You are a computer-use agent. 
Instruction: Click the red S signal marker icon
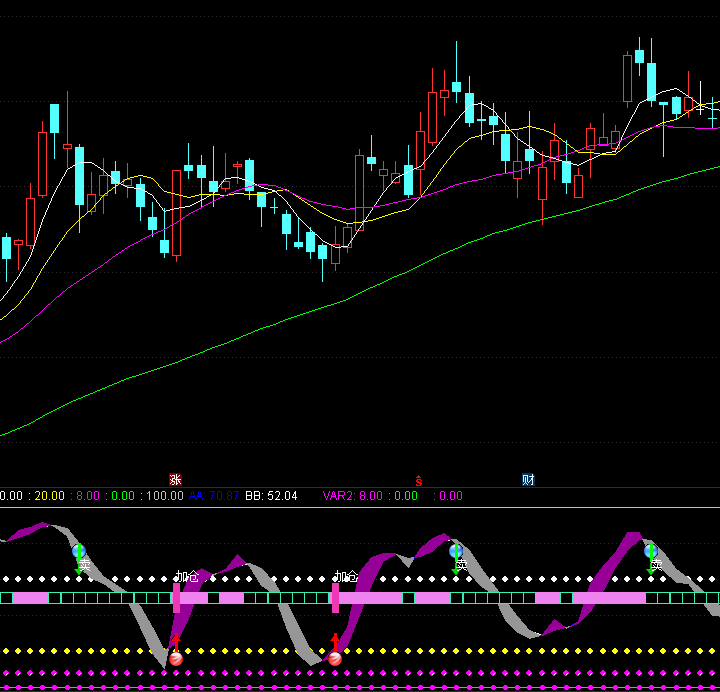pyautogui.click(x=418, y=480)
